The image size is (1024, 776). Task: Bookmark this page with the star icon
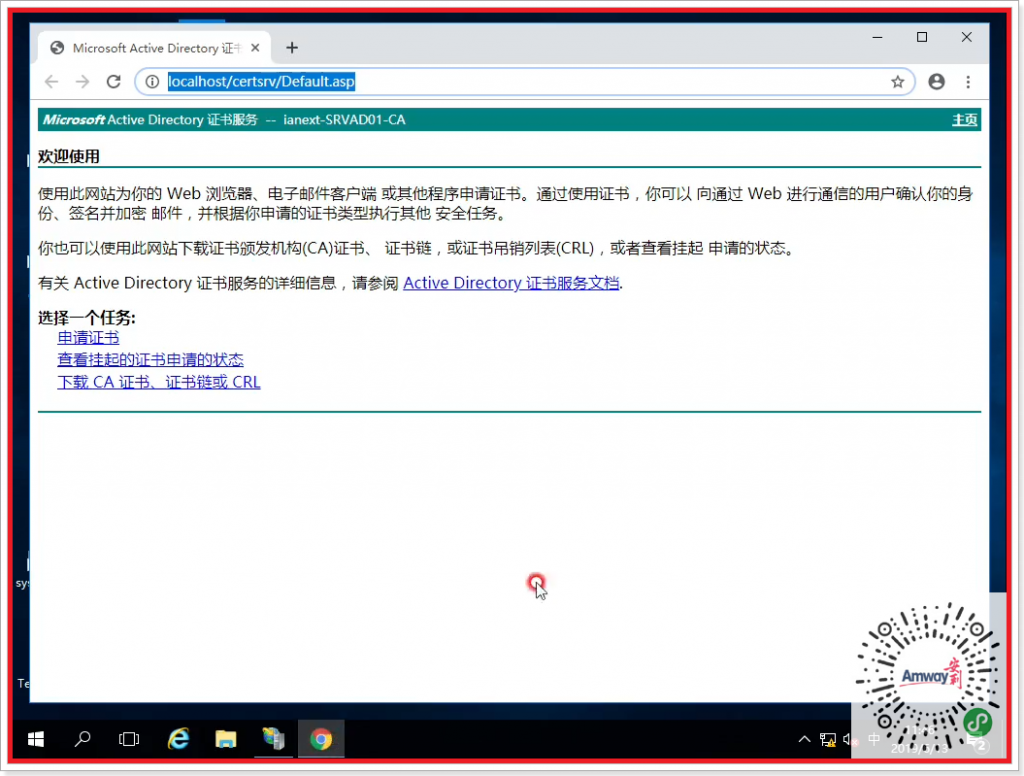point(897,82)
